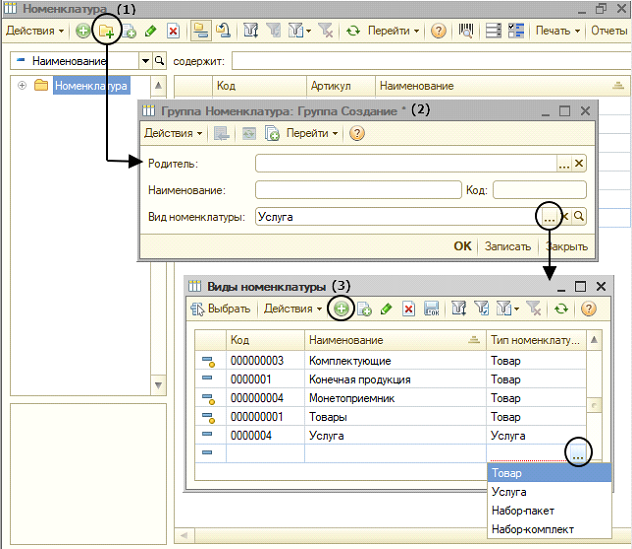Click green Add icon in Виды номенклатуры toolbar
632x549 pixels.
pos(341,309)
